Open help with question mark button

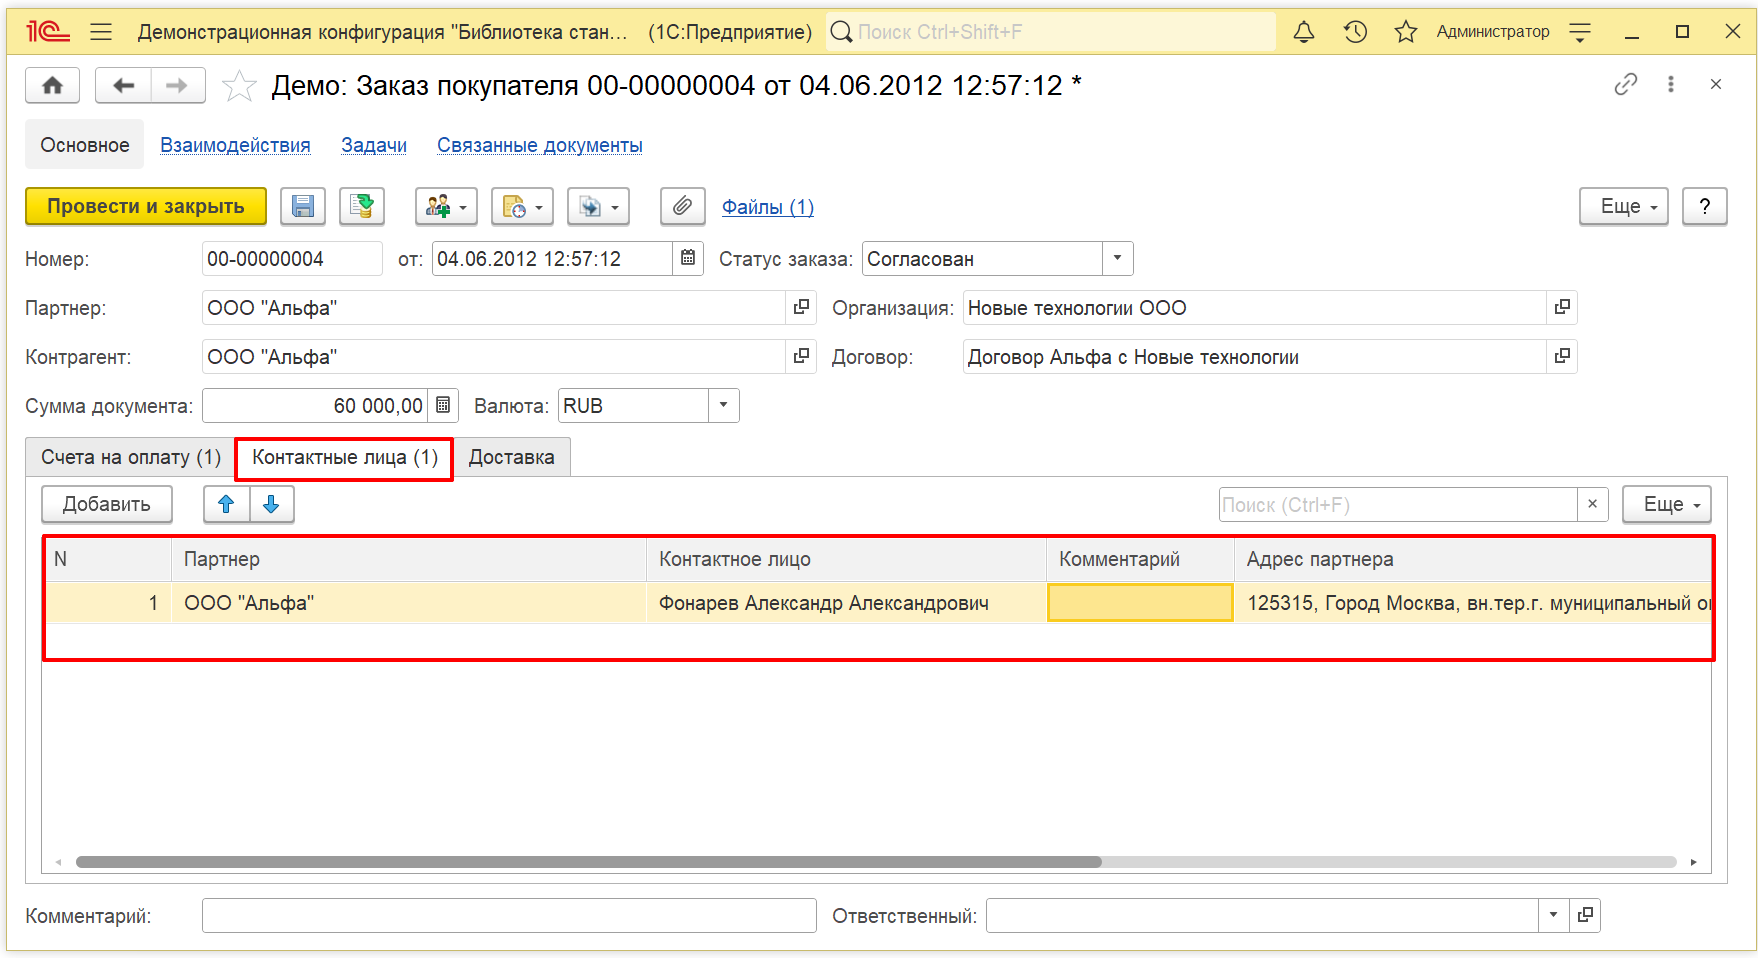tap(1704, 207)
